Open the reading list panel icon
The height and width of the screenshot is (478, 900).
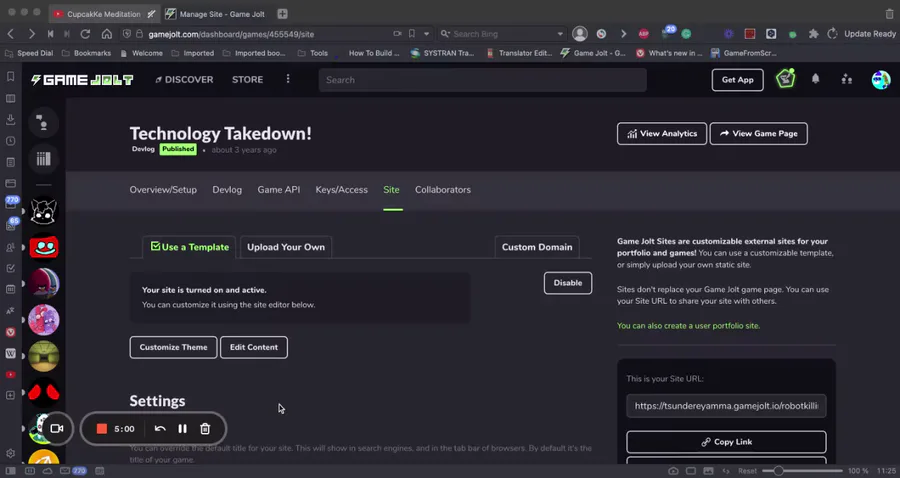(10, 98)
